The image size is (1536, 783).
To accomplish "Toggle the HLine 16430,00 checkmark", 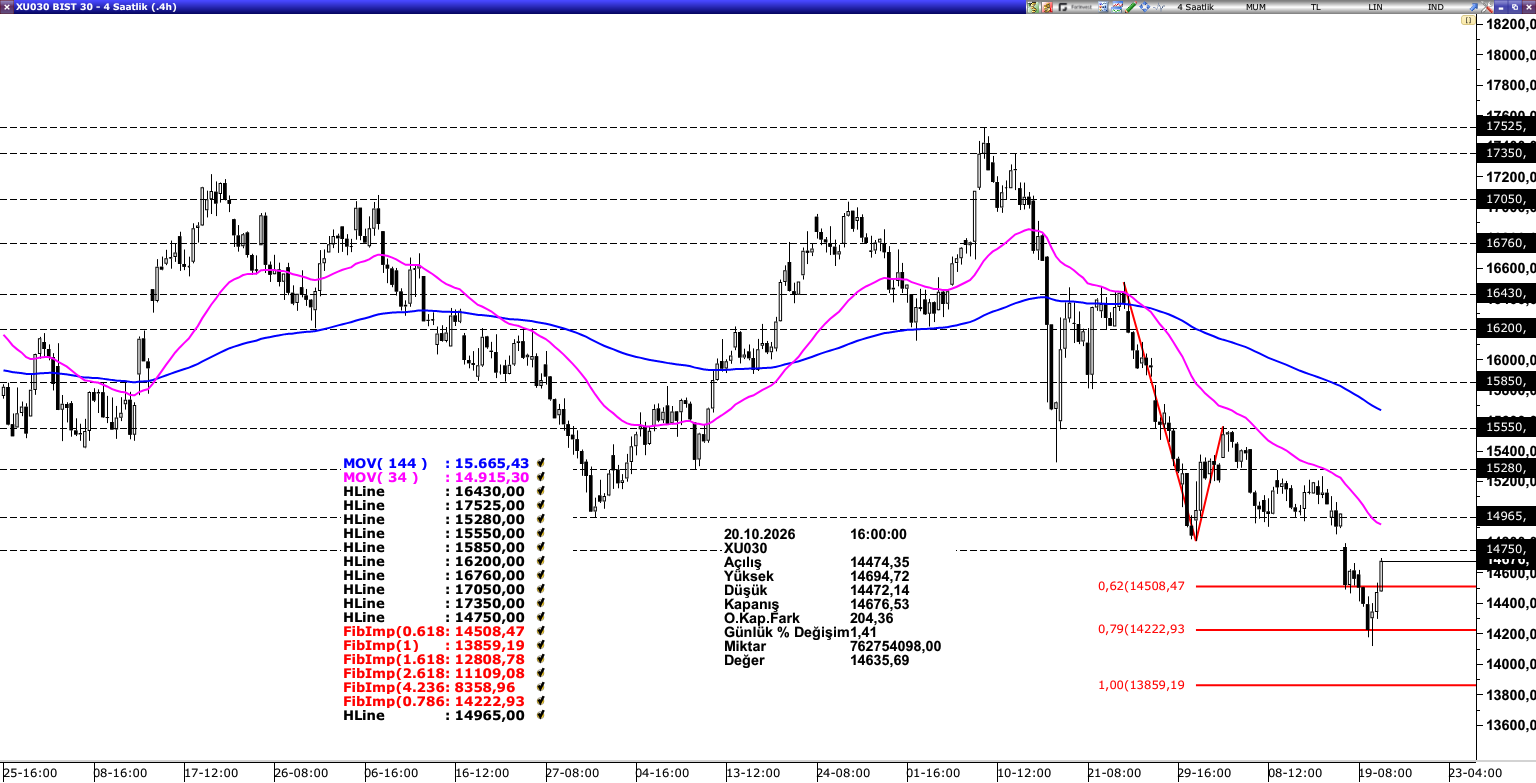I will pyautogui.click(x=541, y=492).
